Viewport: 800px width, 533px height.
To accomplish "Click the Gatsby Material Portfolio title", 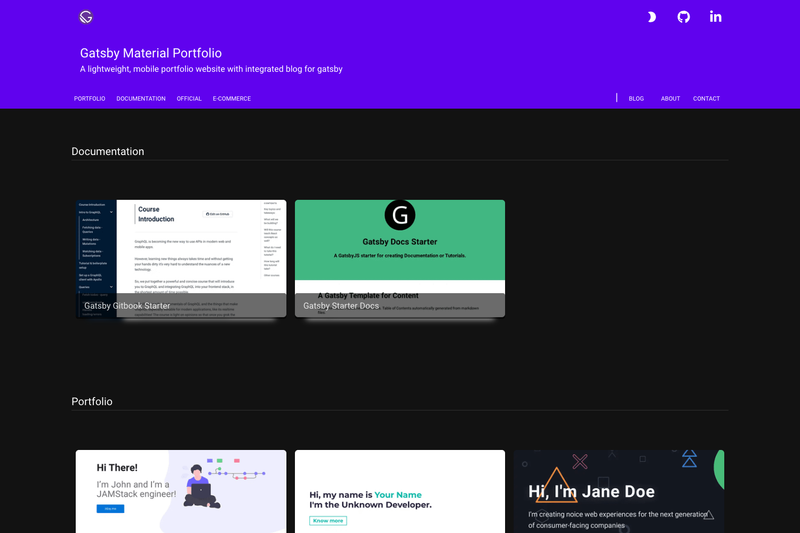I will point(151,53).
